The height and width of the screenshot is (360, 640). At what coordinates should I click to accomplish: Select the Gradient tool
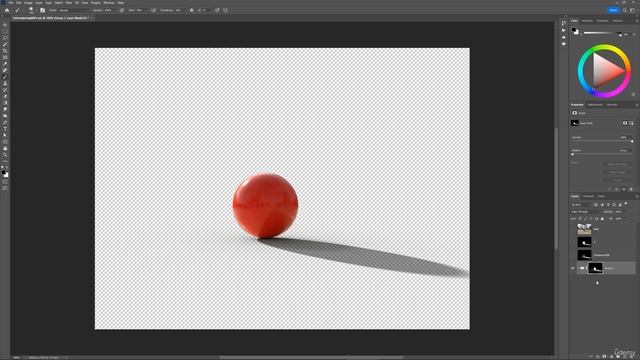coord(5,103)
